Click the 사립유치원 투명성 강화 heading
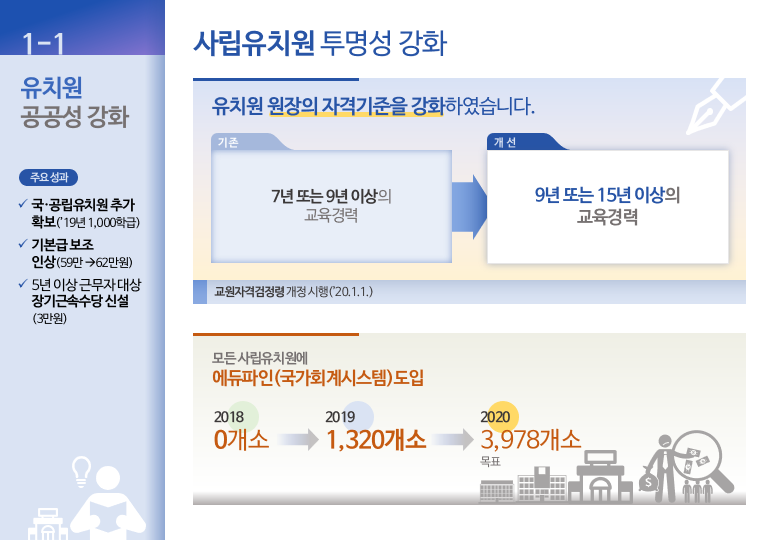Image resolution: width=779 pixels, height=540 pixels. pyautogui.click(x=320, y=43)
